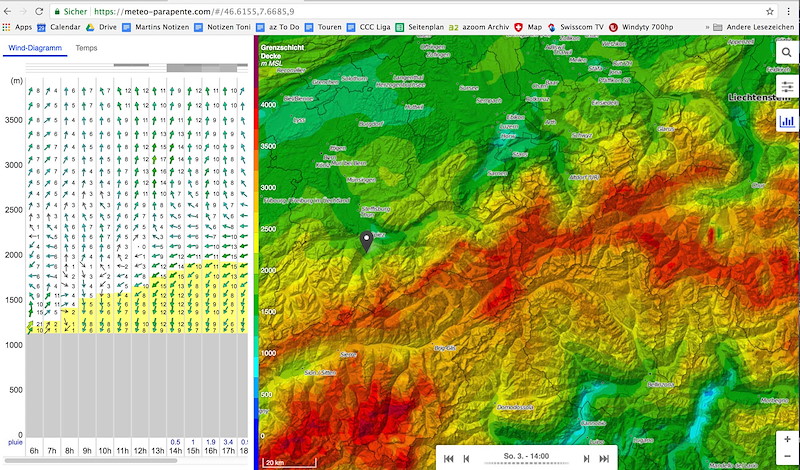
Task: Jump to the next day with the fast-forward button
Action: click(x=604, y=458)
